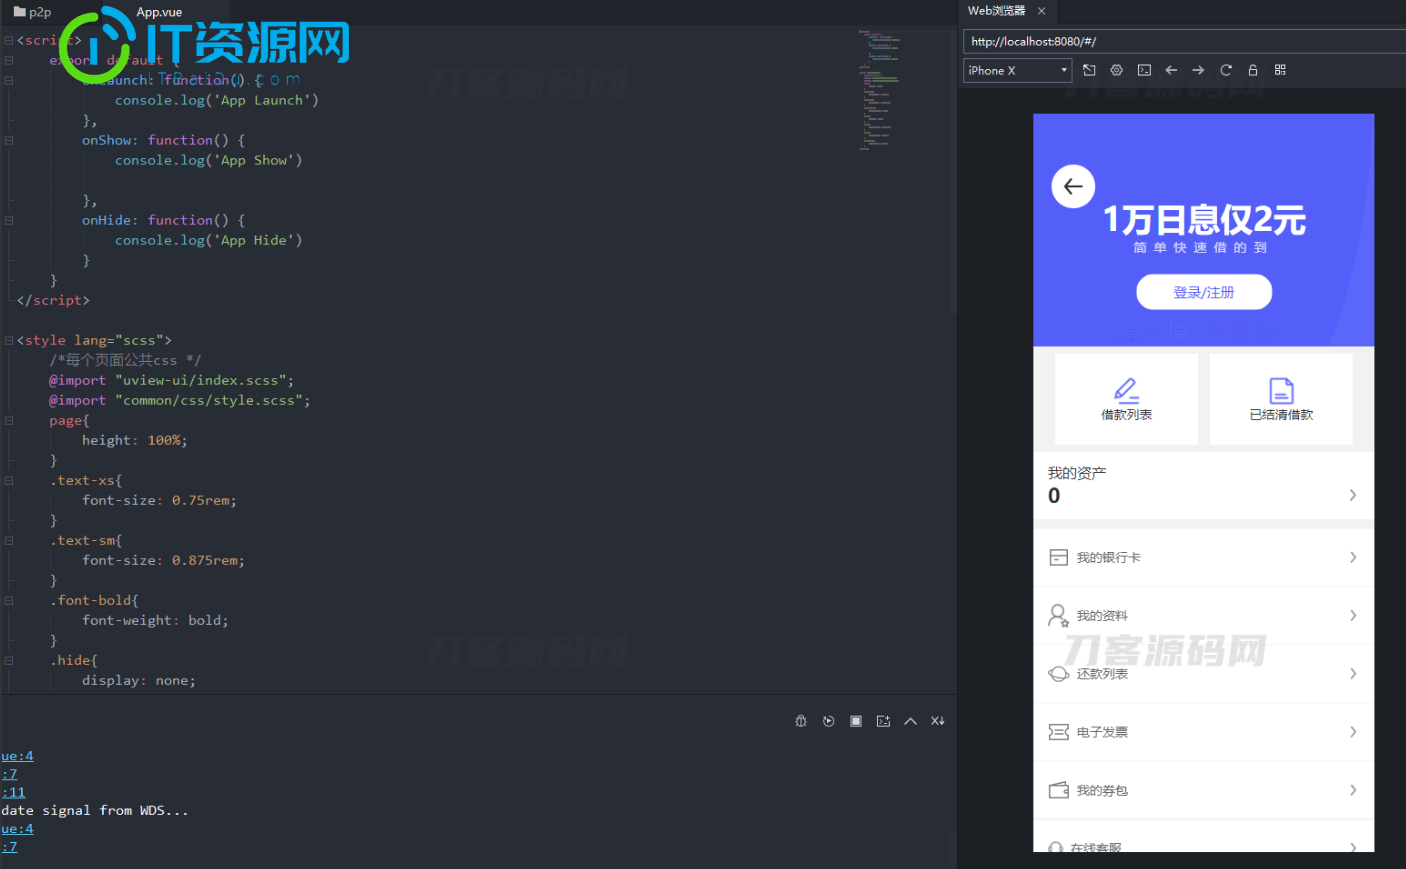Refresh the web browser preview page
The image size is (1406, 869).
coord(1226,70)
